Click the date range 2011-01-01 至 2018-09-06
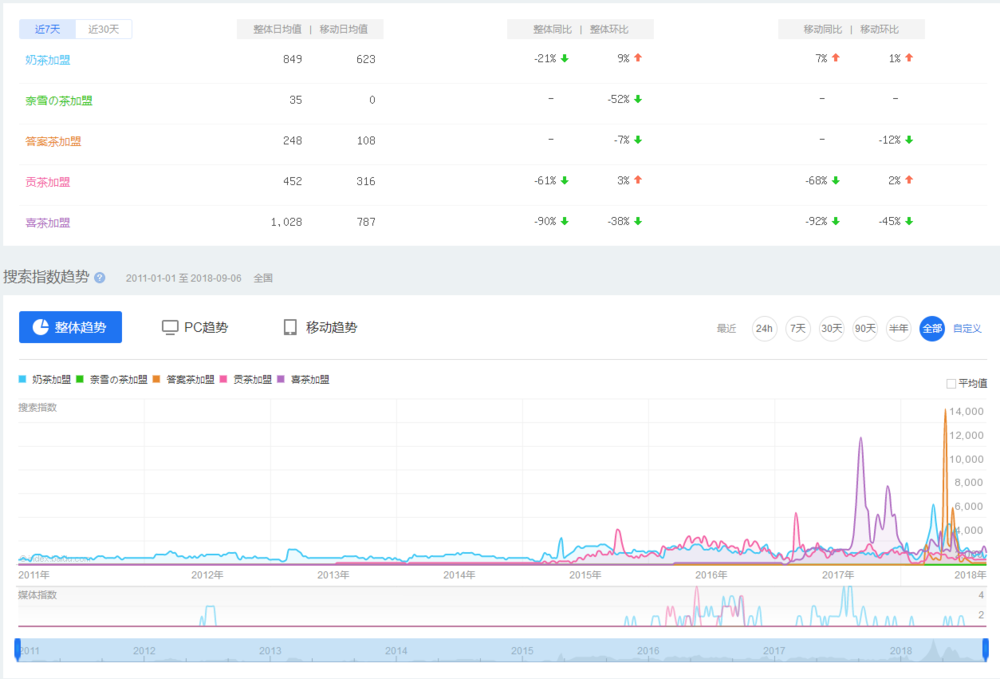Viewport: 1000px width, 679px height. (184, 278)
